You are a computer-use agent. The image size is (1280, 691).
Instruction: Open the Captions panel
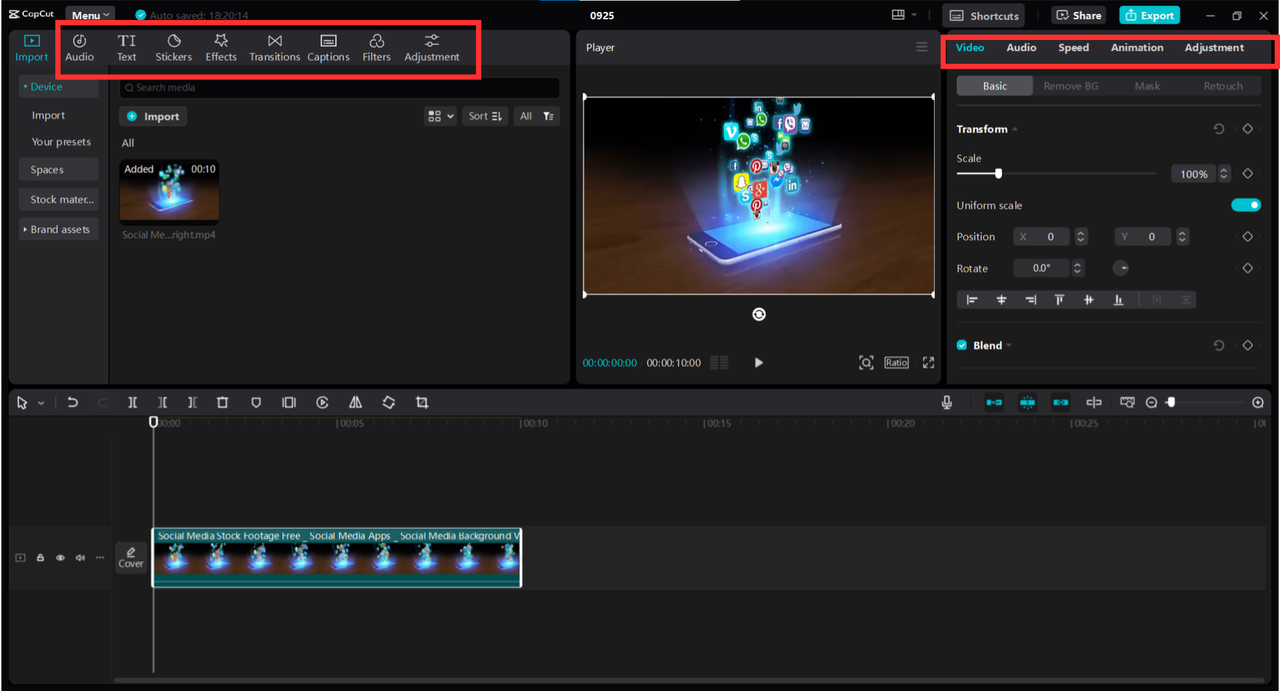point(328,47)
